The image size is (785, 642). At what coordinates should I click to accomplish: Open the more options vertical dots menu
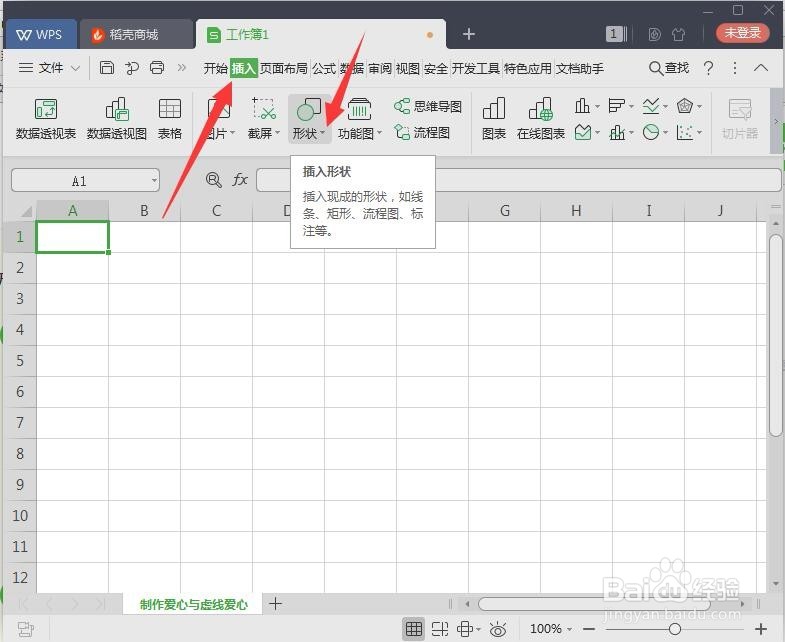point(734,68)
